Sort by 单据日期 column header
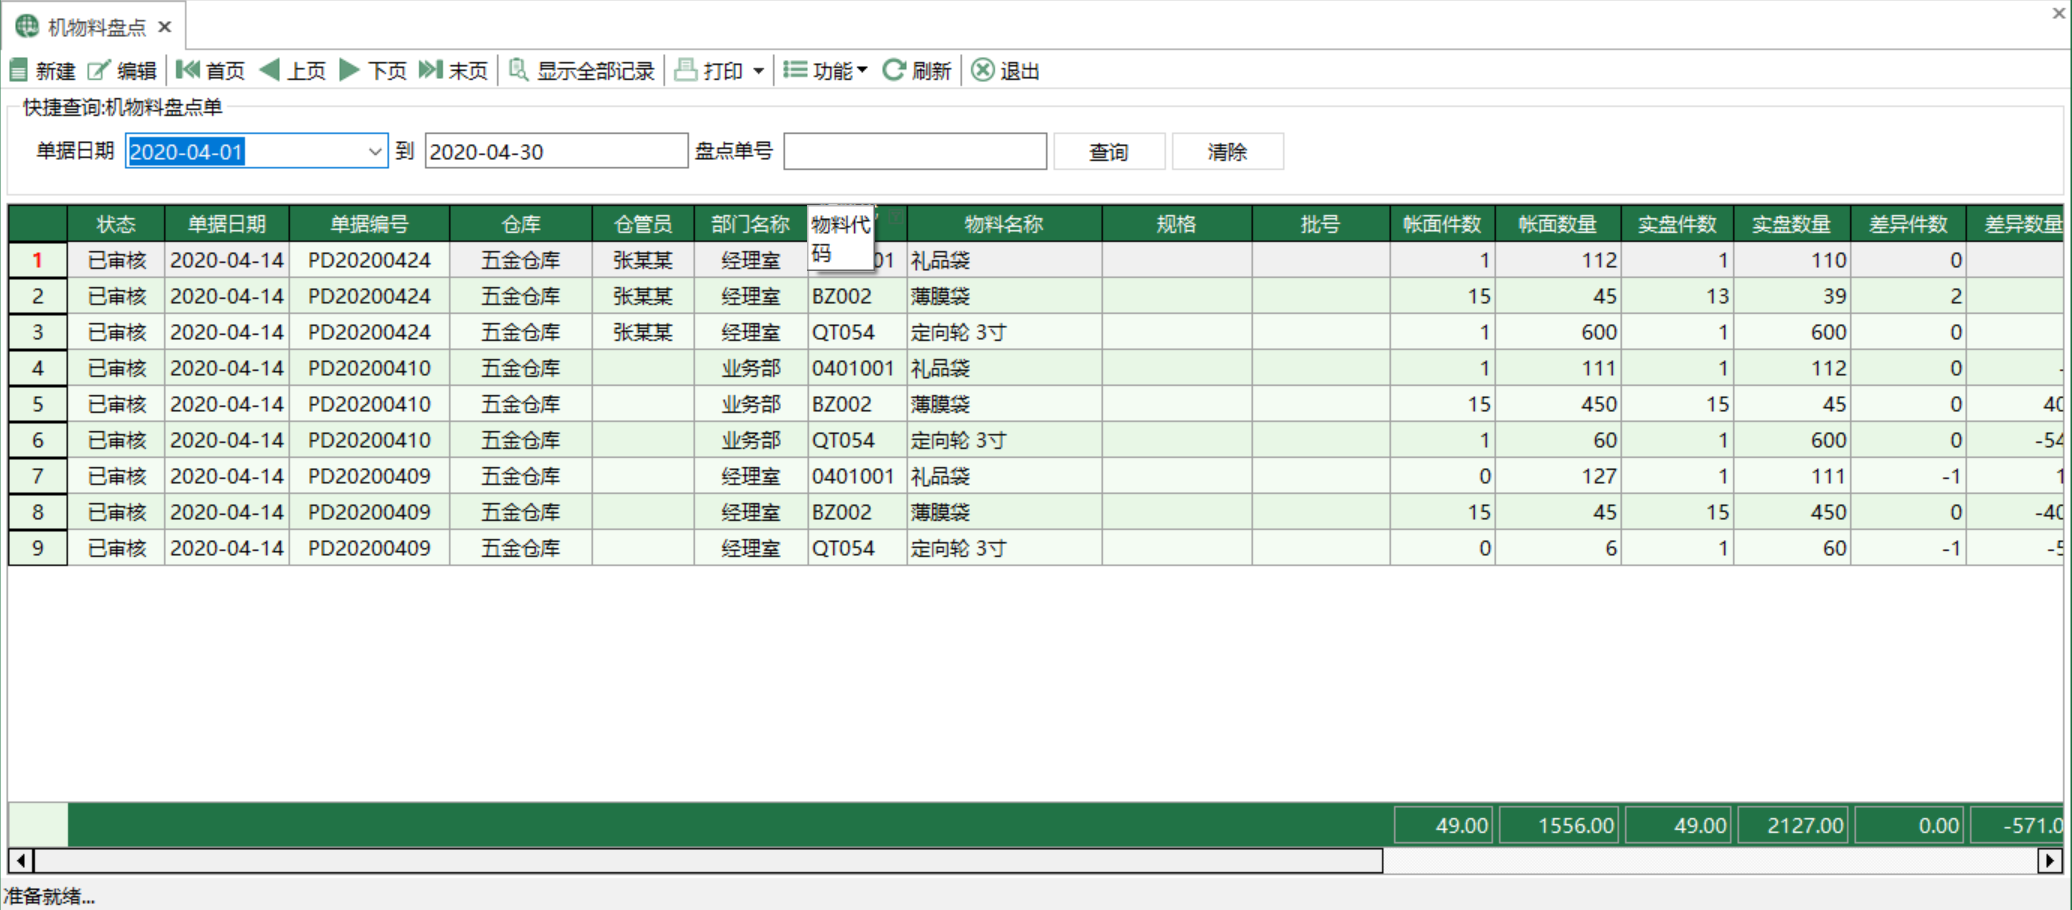The width and height of the screenshot is (2072, 910). [x=227, y=224]
